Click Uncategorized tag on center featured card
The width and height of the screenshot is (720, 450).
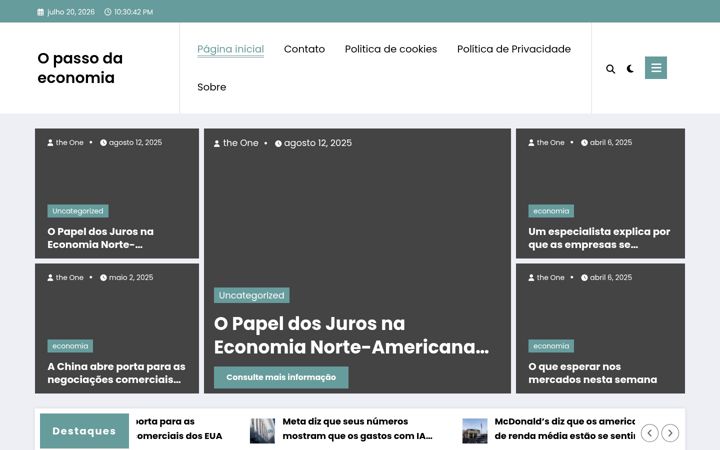(252, 295)
